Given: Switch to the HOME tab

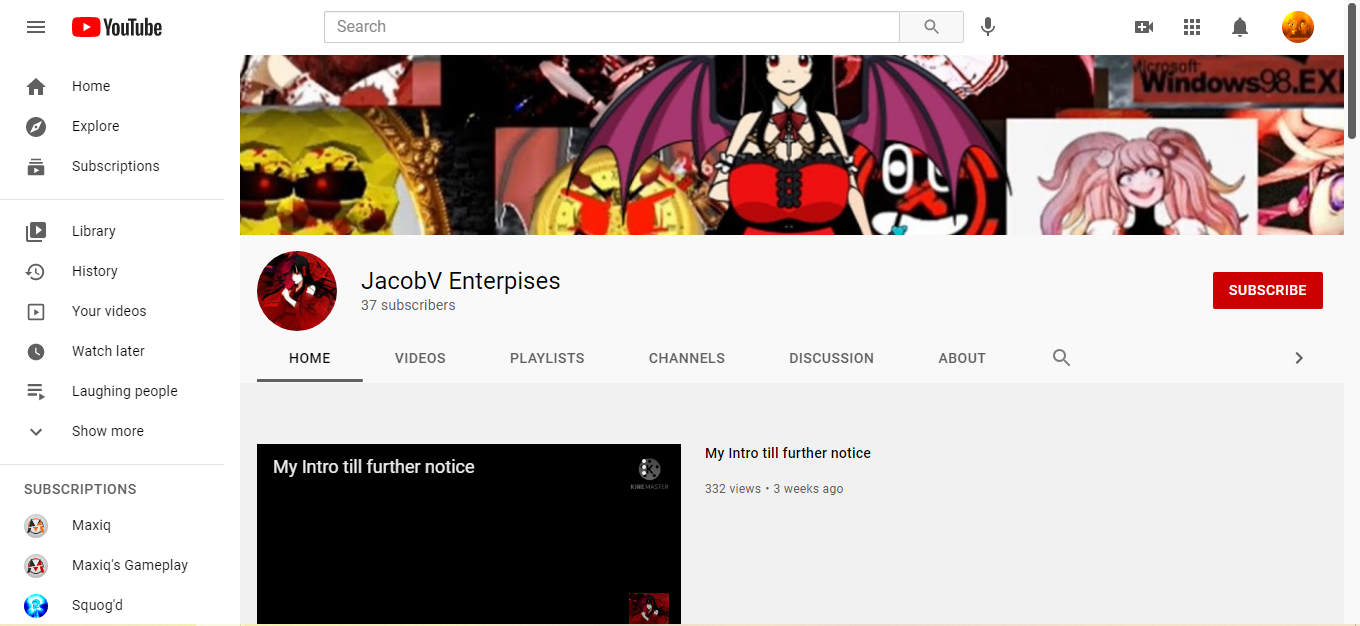Looking at the screenshot, I should [x=310, y=358].
